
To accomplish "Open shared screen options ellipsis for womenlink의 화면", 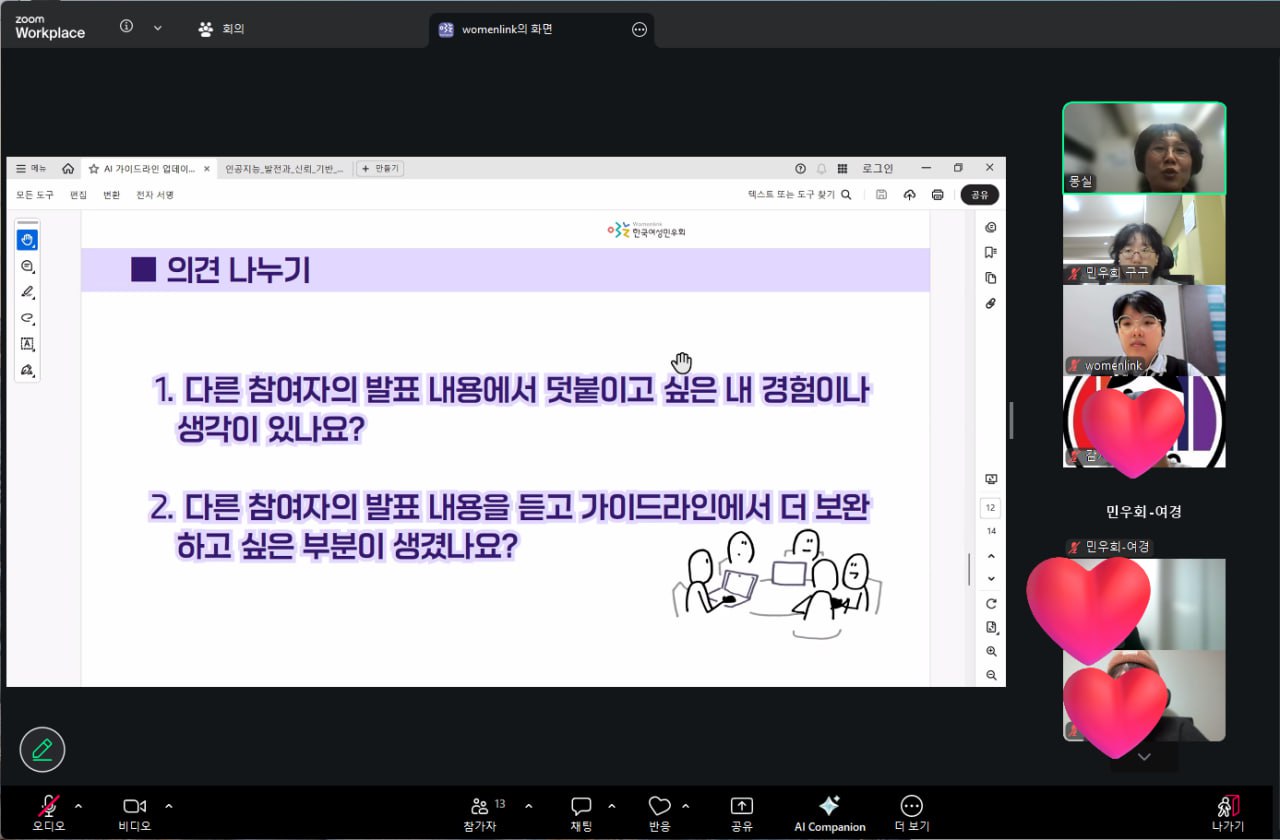I will (x=639, y=30).
